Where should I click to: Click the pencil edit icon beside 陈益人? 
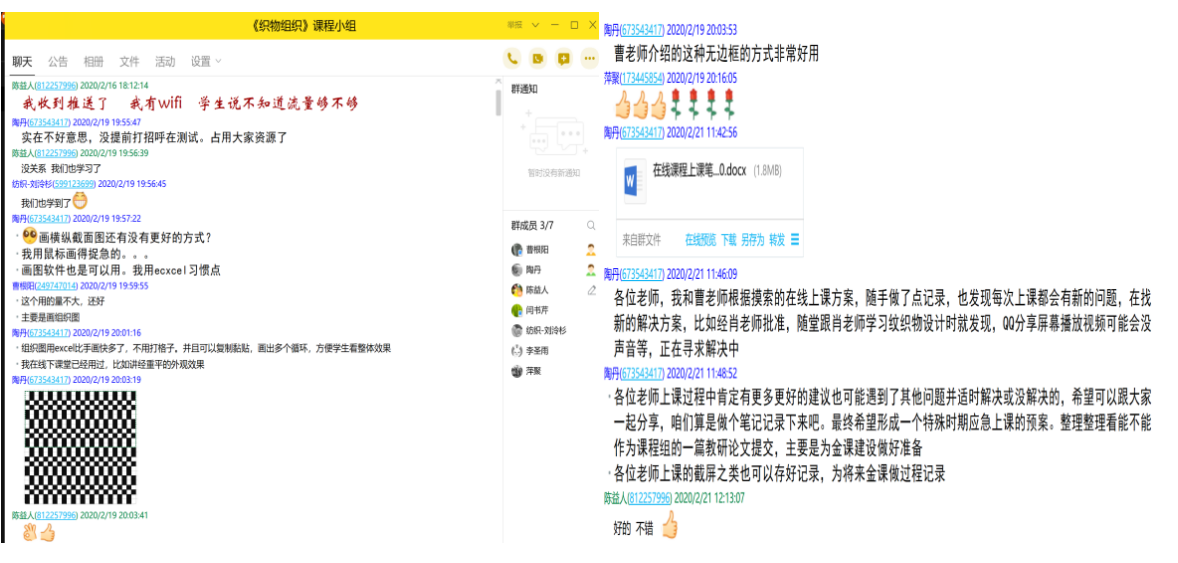pyautogui.click(x=591, y=290)
